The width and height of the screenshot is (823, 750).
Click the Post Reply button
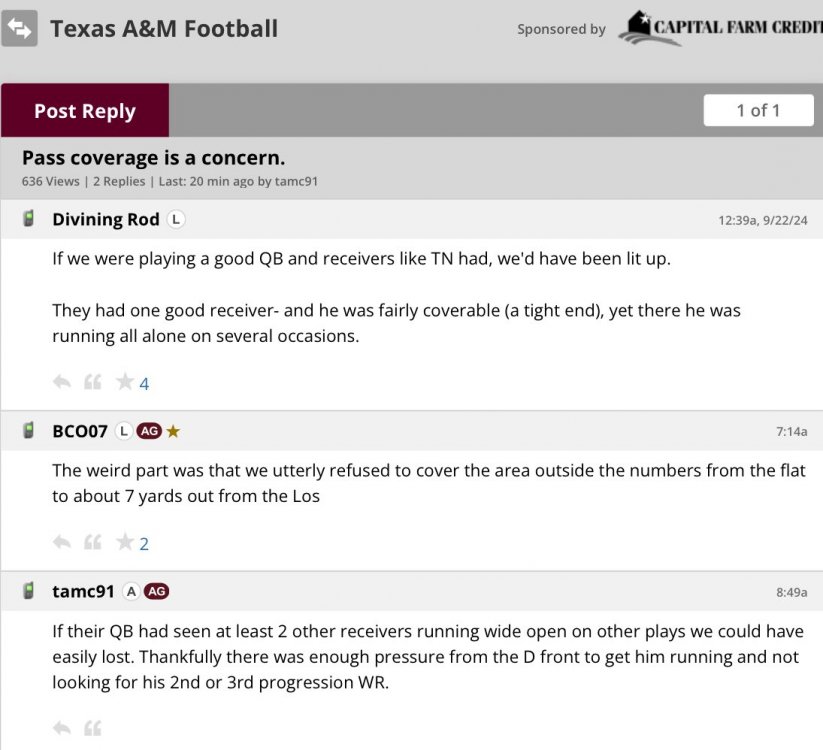(x=85, y=111)
